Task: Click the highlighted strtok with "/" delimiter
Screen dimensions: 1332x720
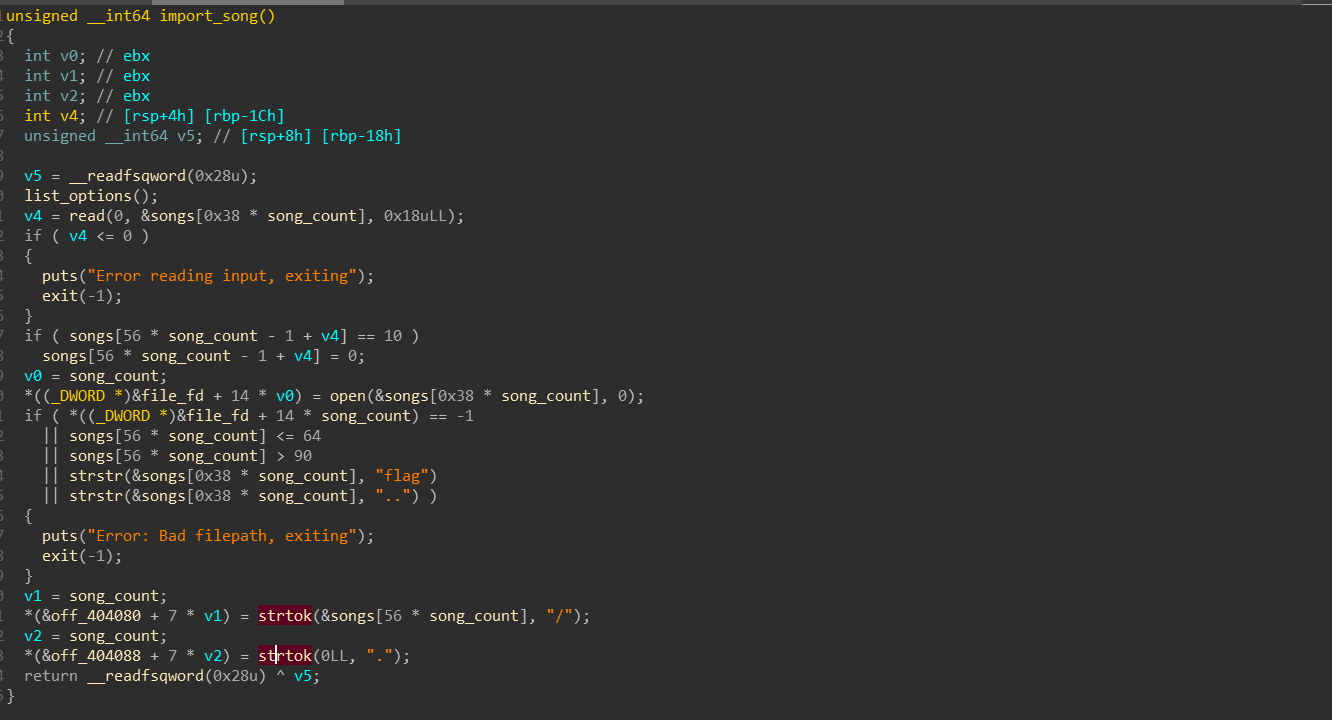Action: point(285,616)
